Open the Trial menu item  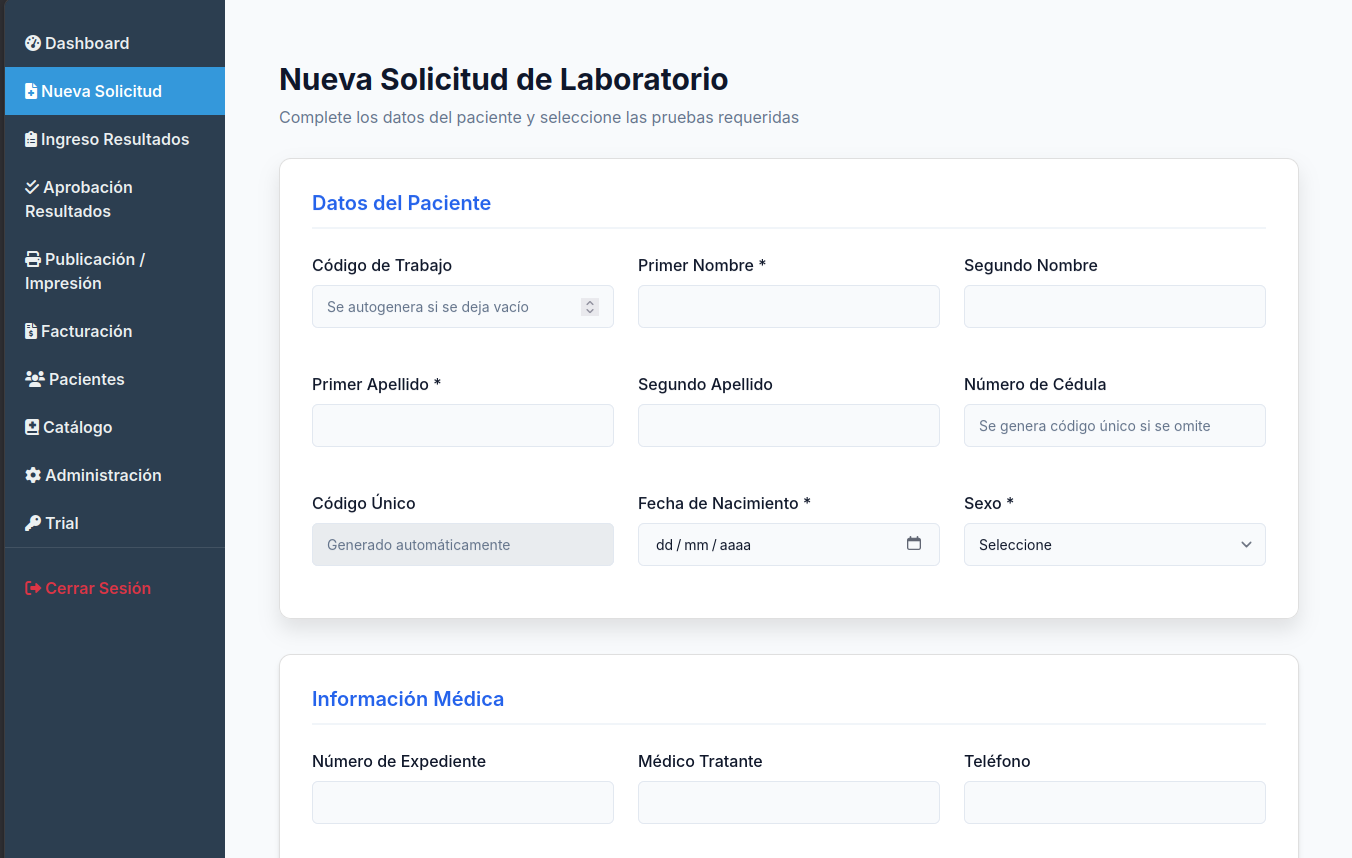115,523
